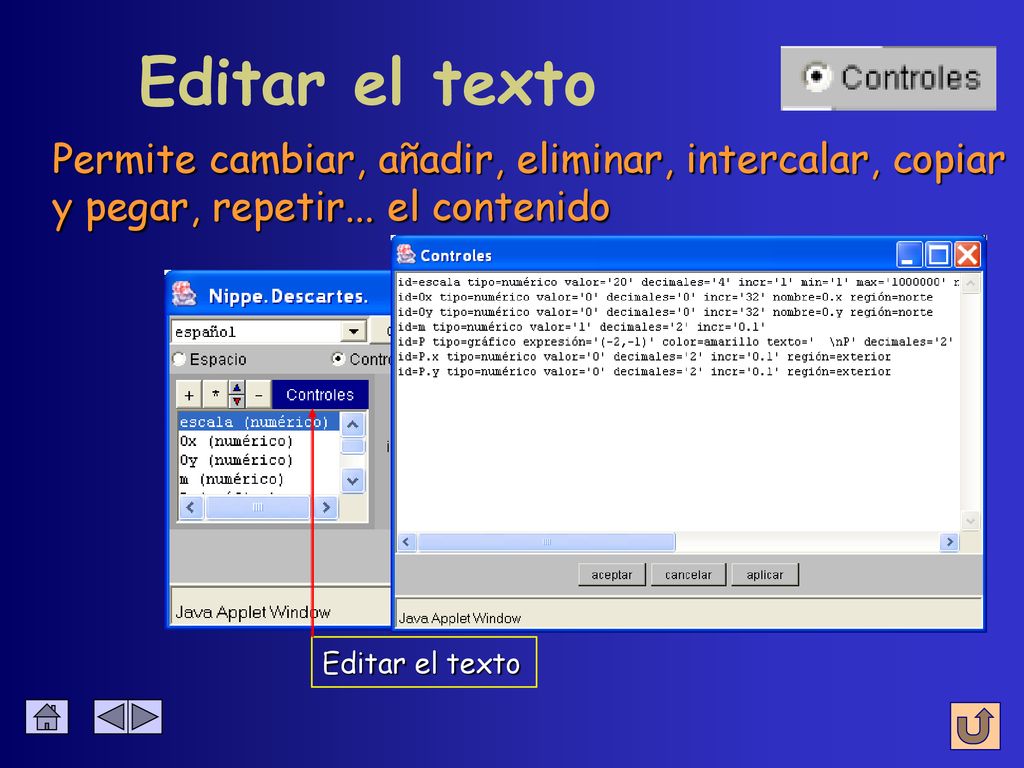Viewport: 1024px width, 768px height.
Task: Minimize the Controles window
Action: 909,255
